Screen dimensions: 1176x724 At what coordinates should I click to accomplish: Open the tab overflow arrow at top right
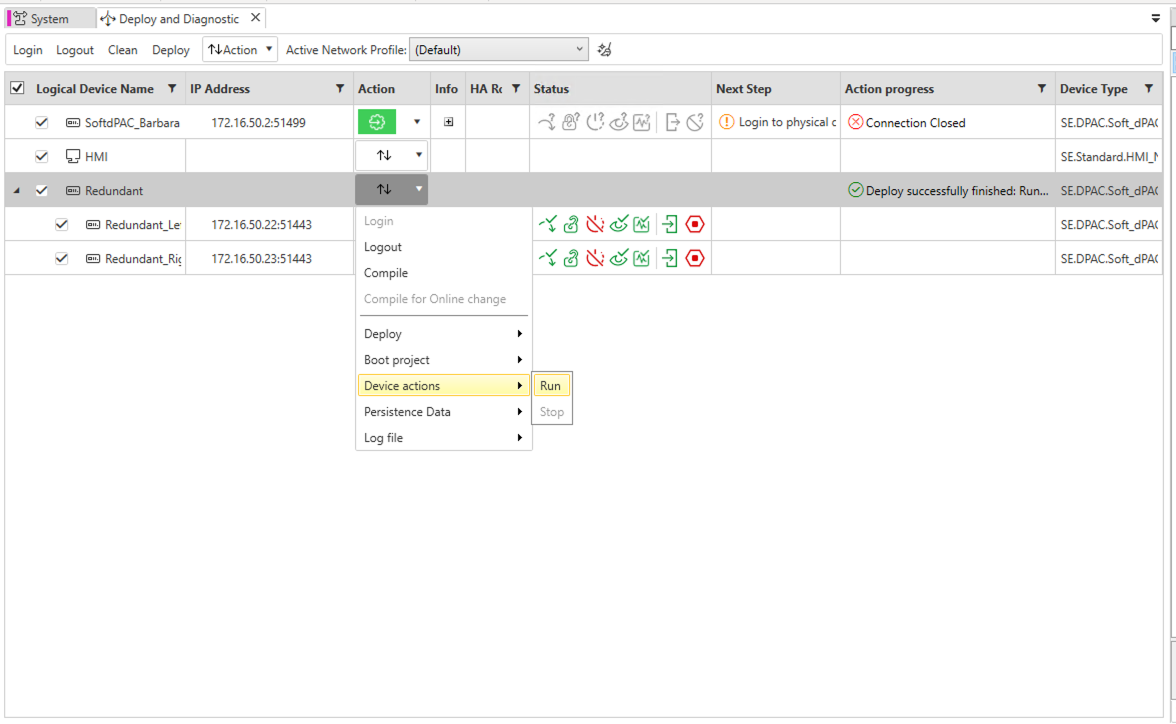[x=1156, y=18]
